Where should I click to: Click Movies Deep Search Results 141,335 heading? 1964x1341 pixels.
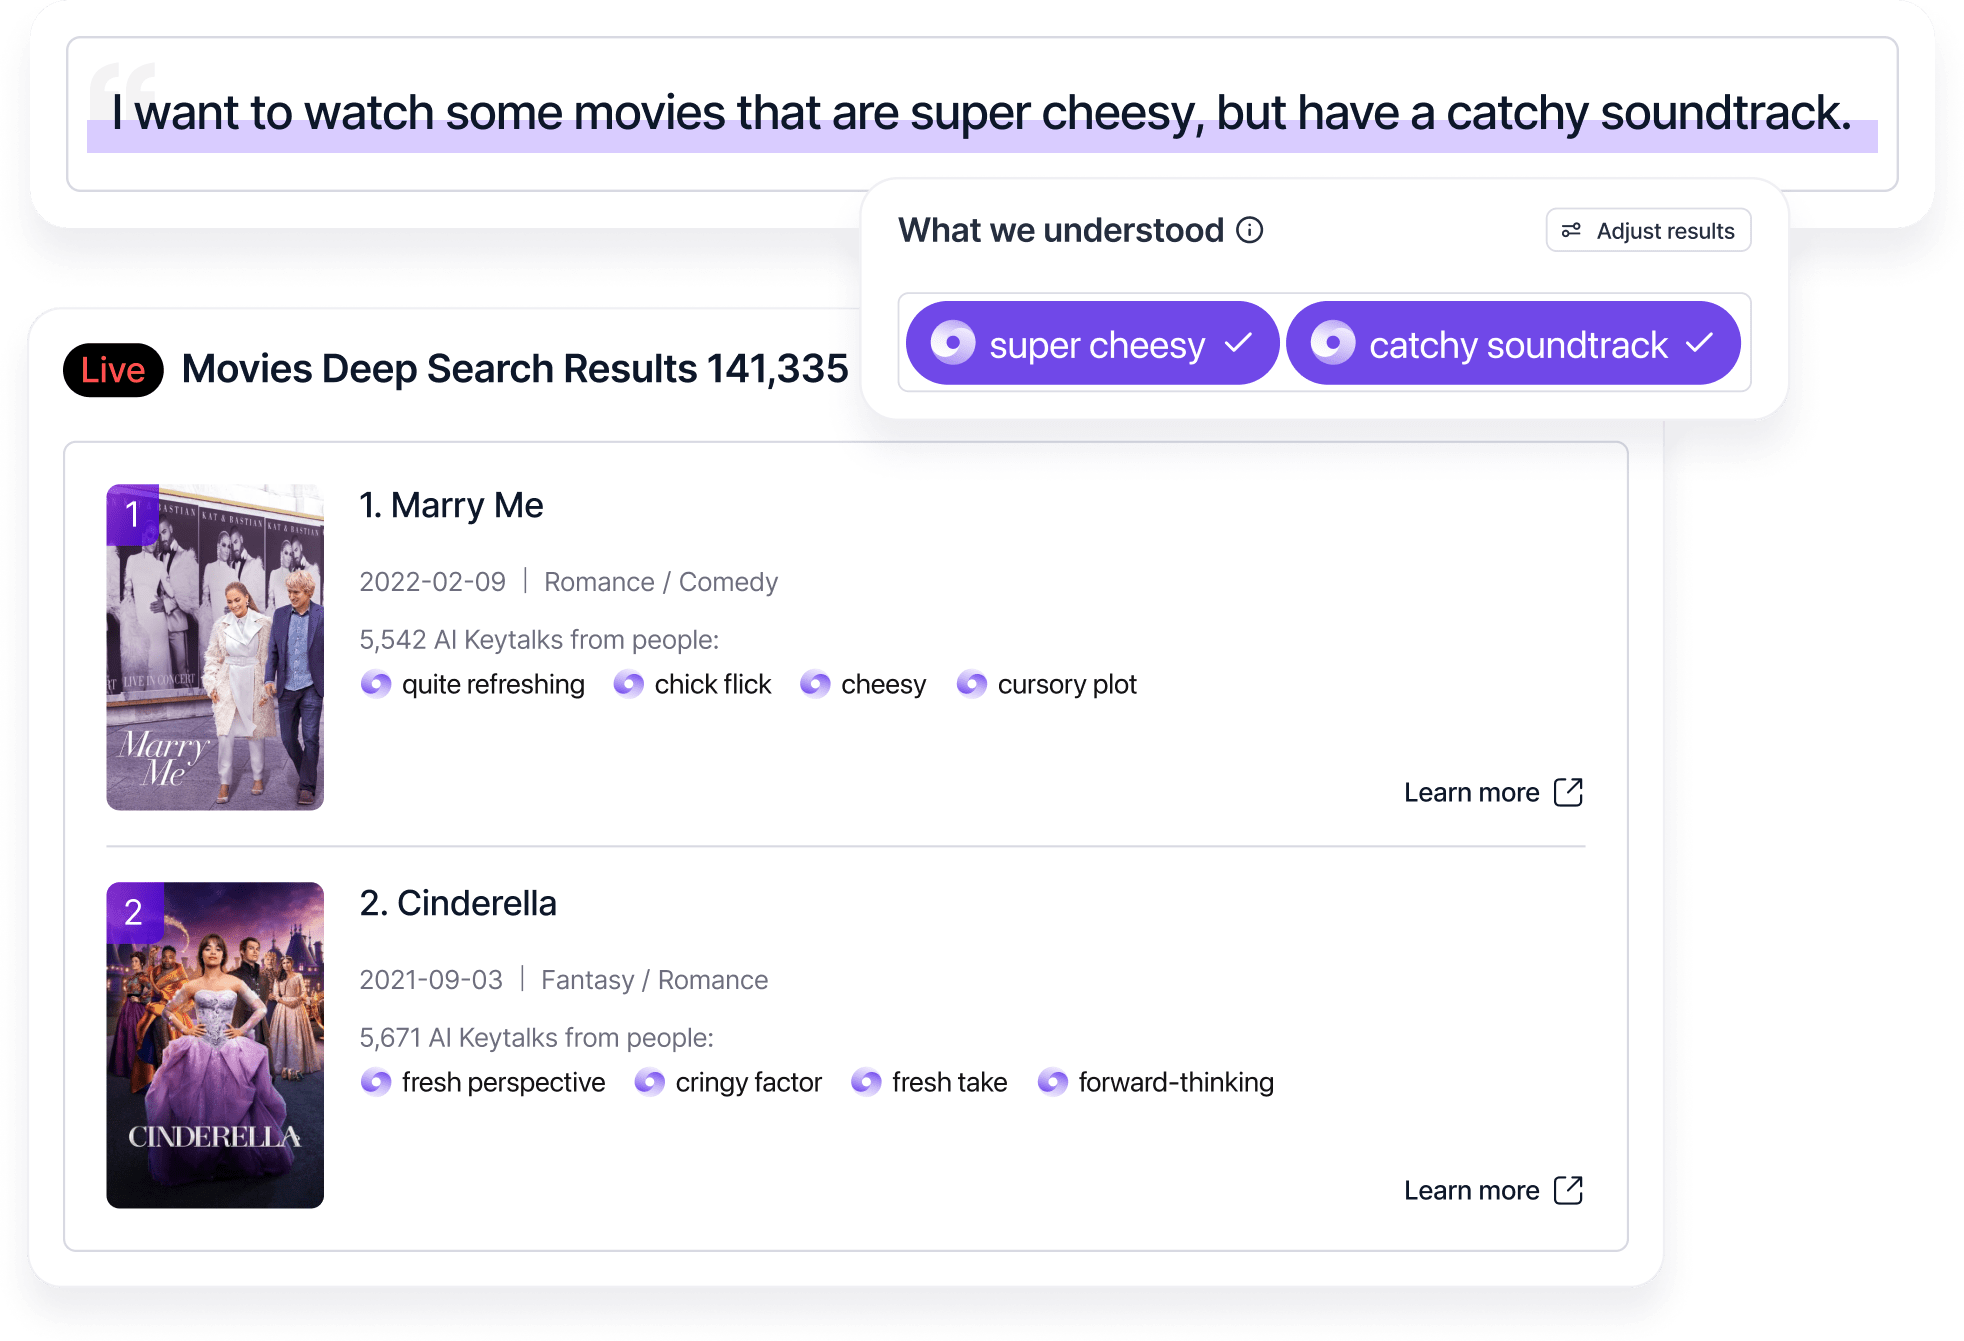click(x=515, y=369)
